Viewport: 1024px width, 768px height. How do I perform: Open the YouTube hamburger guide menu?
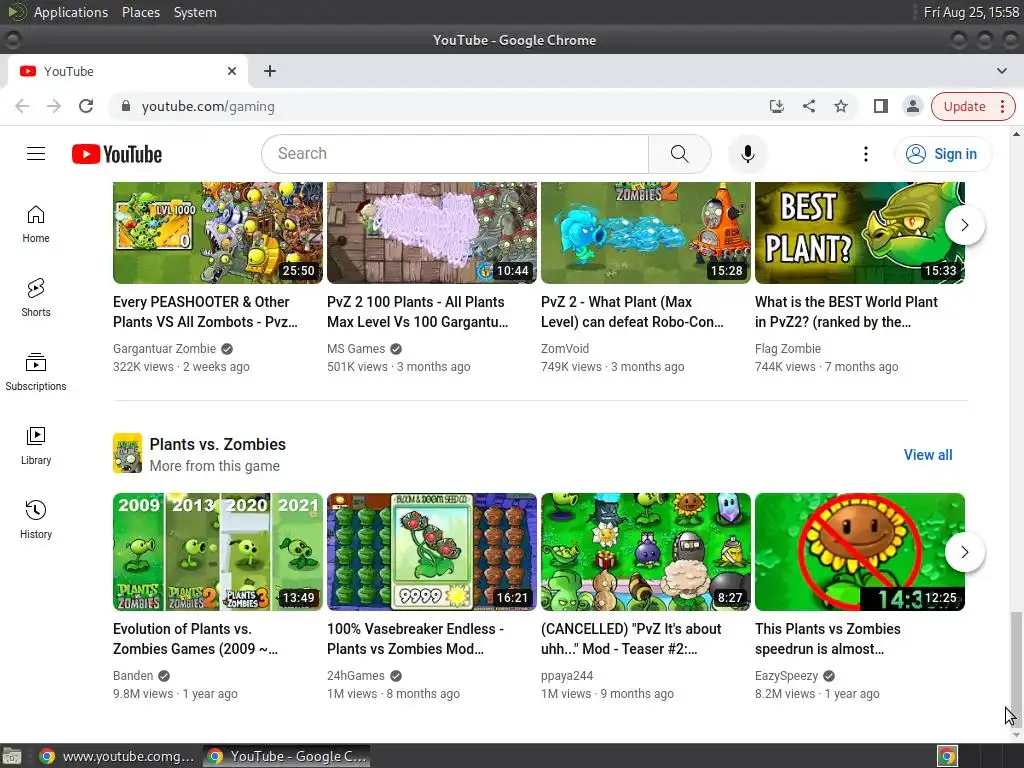(36, 154)
